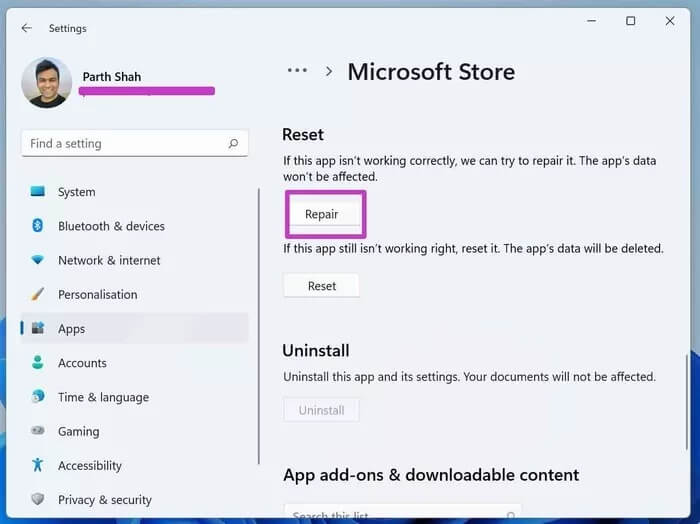Minimize the Settings window

point(592,21)
